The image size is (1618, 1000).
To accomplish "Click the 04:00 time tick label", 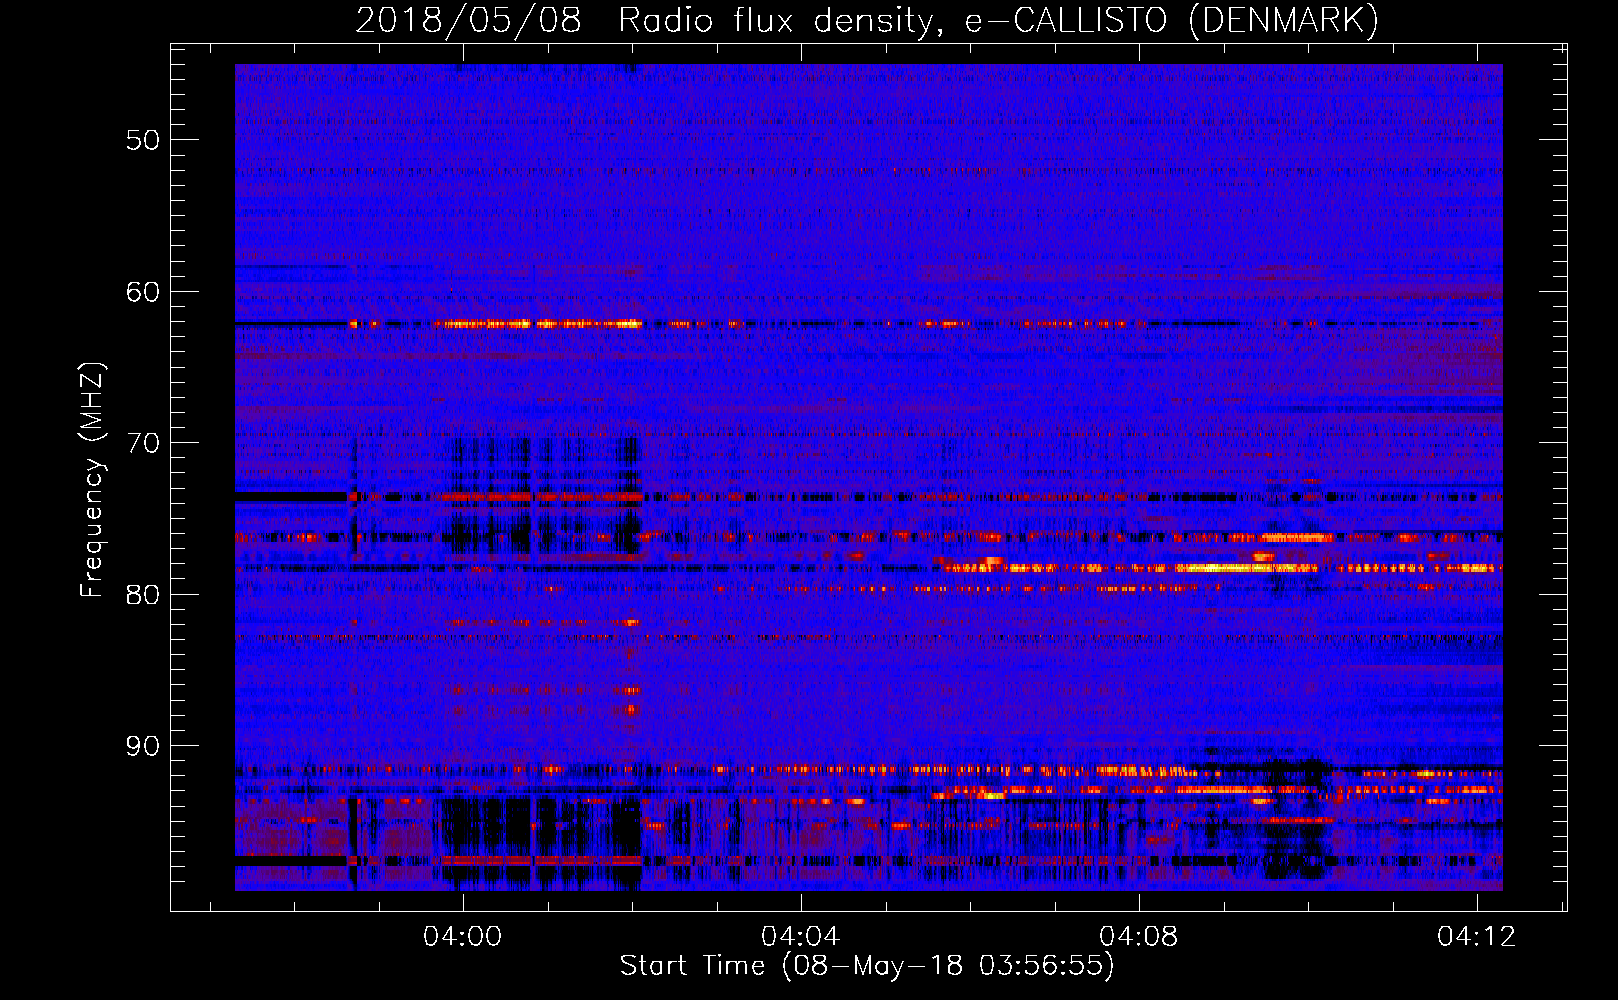I will coord(462,937).
